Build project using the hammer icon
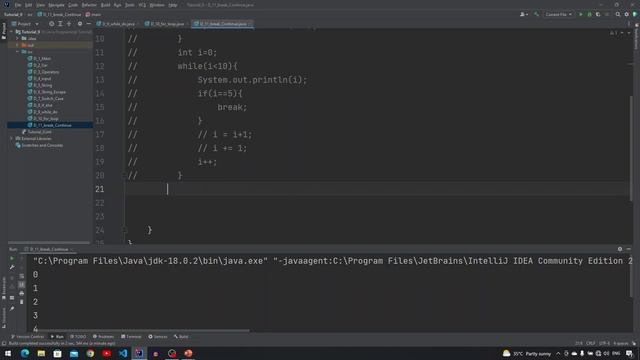Screen dimensions: 640x360 pos(536,14)
